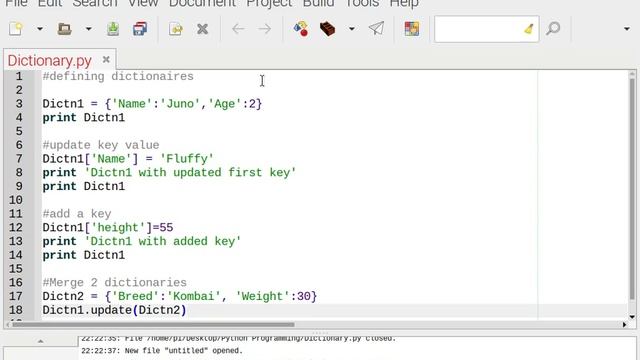
Task: Click the '#update key value' comment
Action: [x=101, y=145]
